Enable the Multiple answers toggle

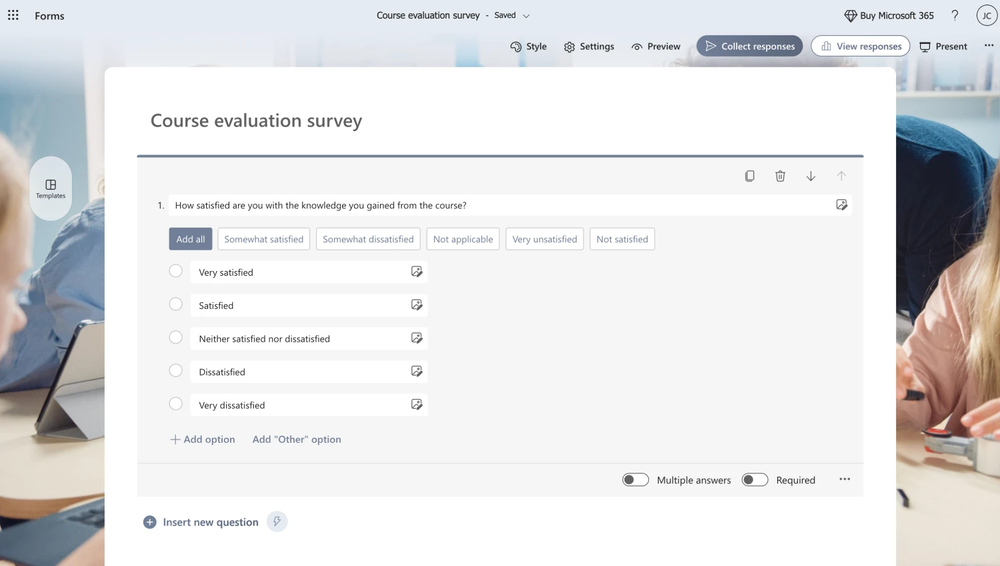(635, 480)
